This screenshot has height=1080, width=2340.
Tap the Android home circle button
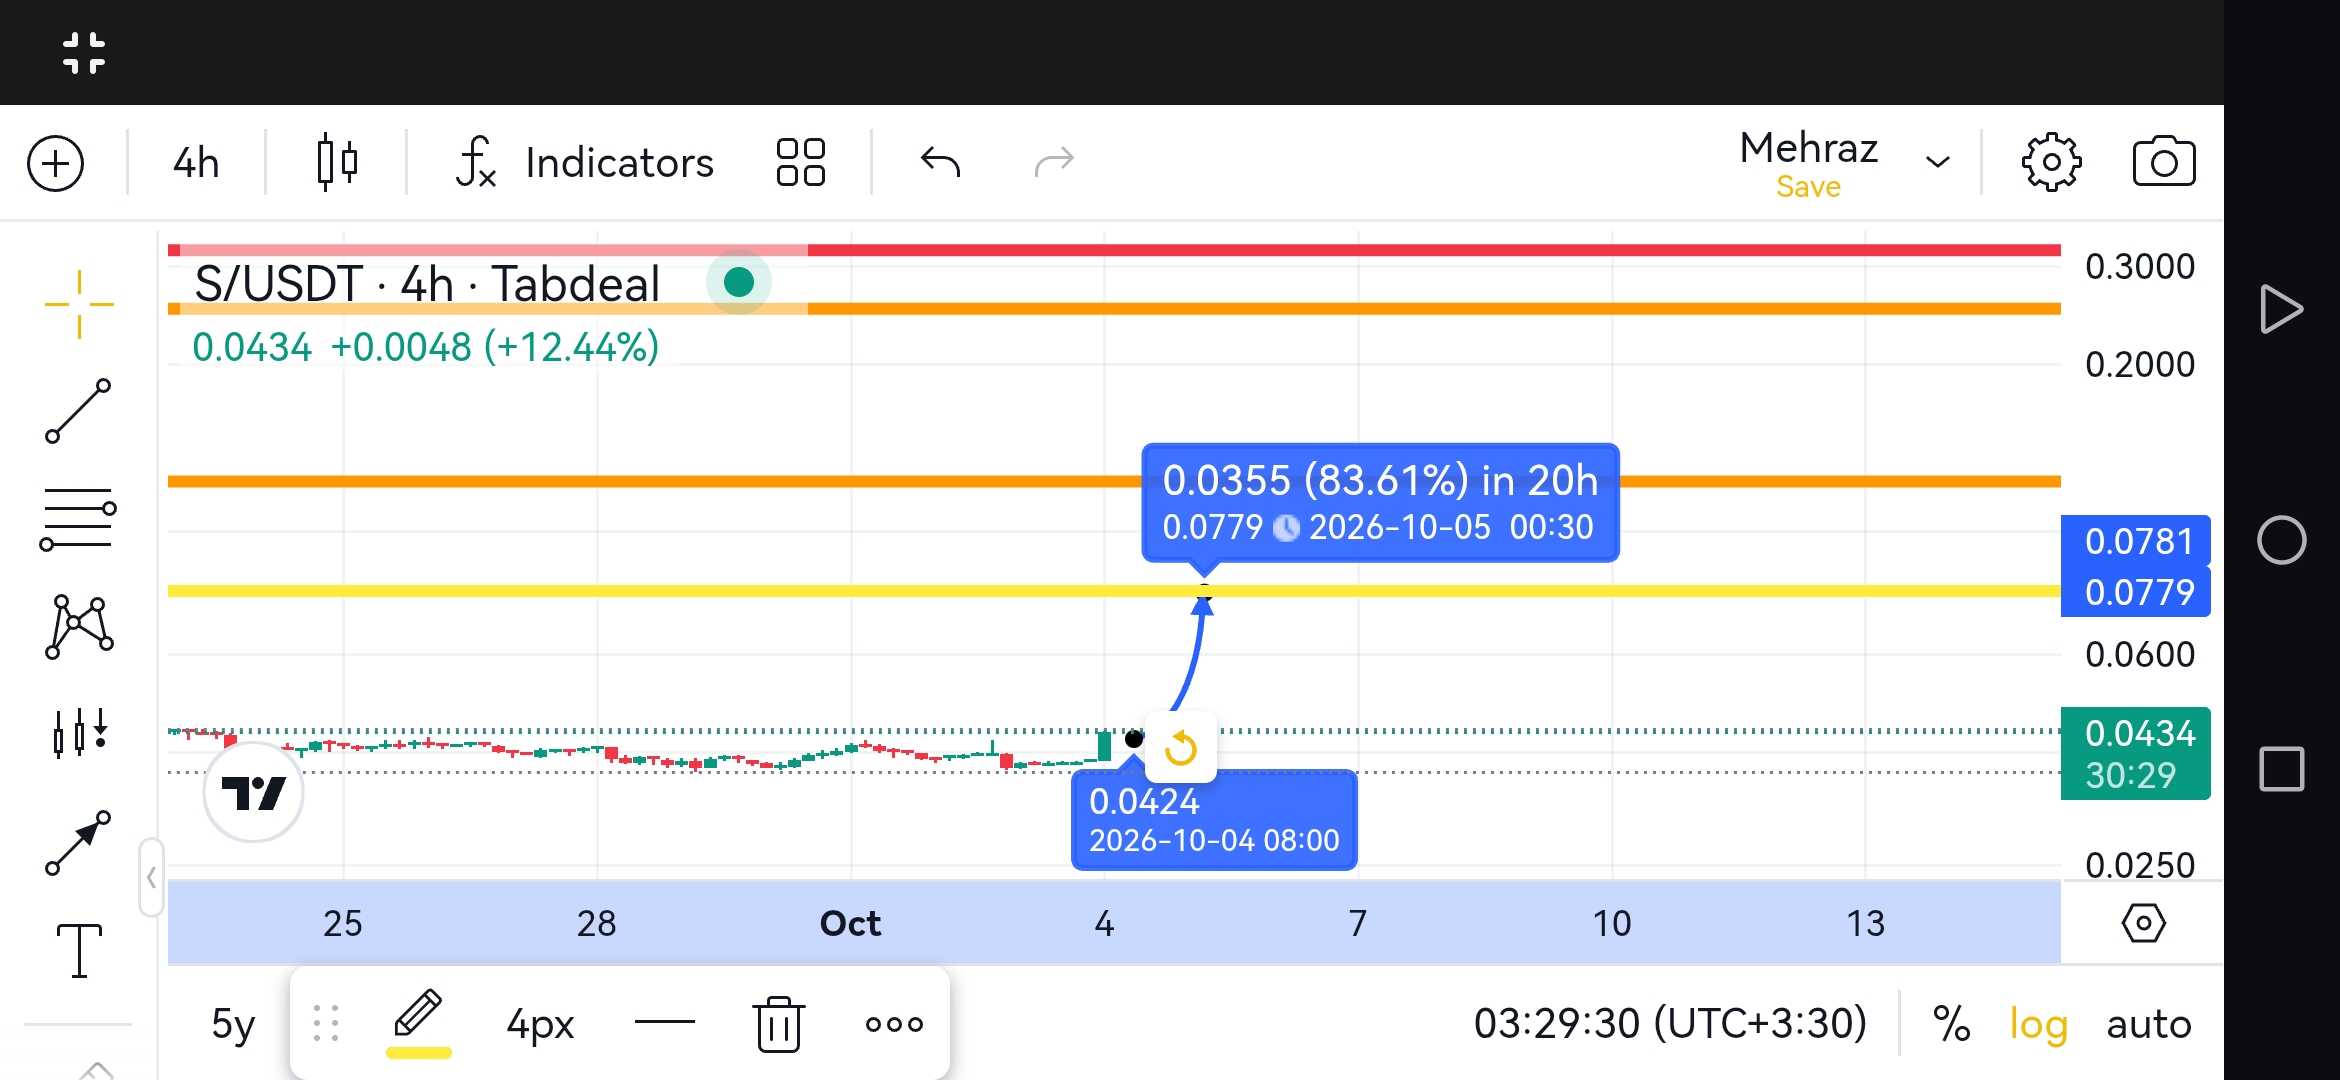pyautogui.click(x=2281, y=540)
